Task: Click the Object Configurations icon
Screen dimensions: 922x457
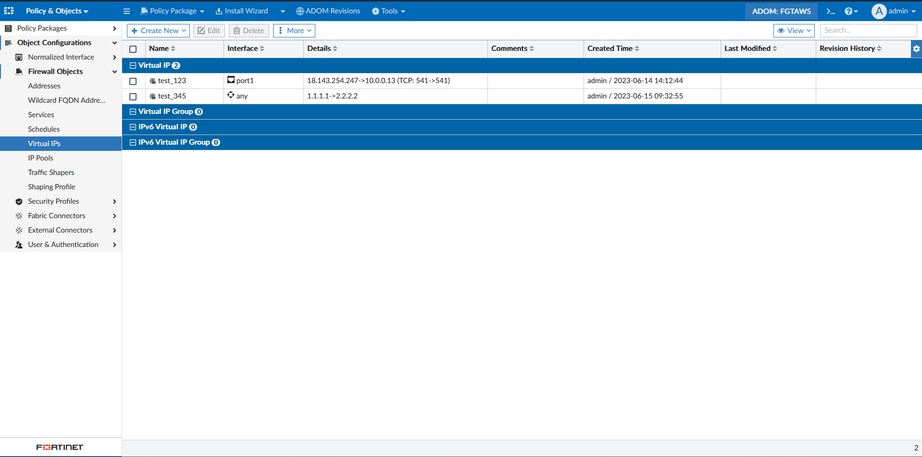Action: (8, 43)
